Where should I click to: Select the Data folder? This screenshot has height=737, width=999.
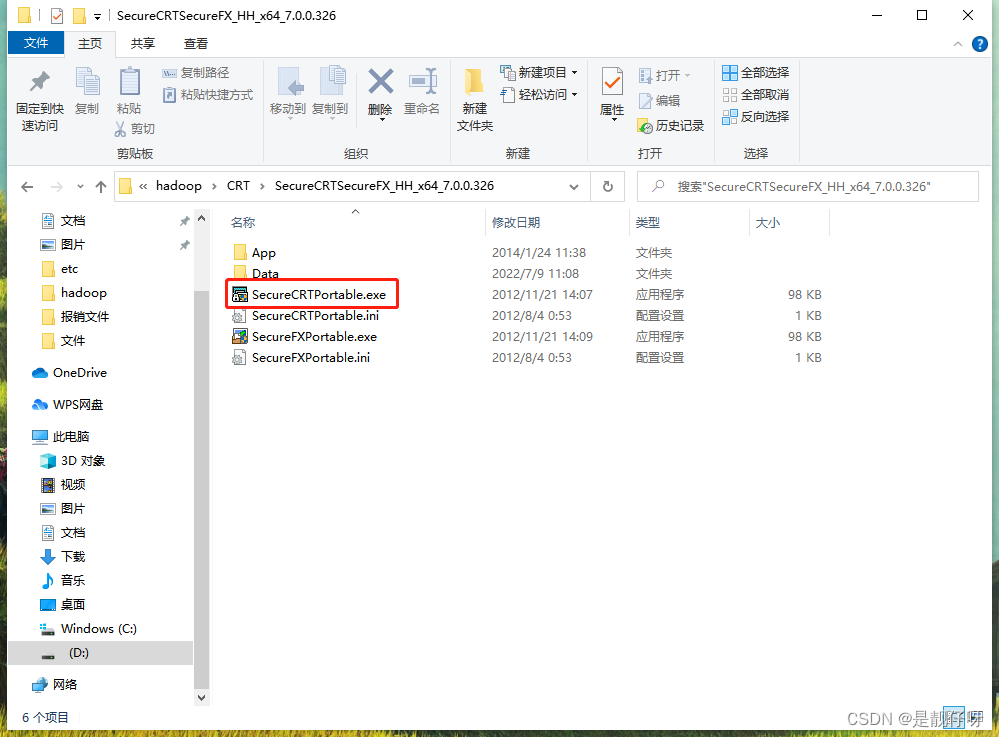(x=265, y=273)
